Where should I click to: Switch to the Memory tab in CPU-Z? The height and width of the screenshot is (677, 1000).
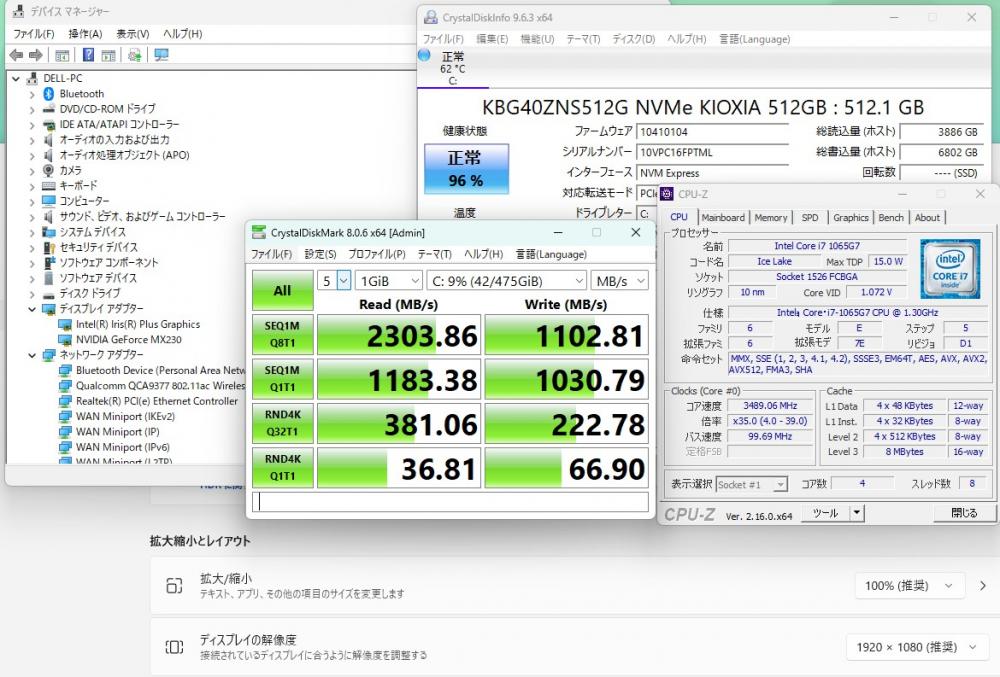pyautogui.click(x=770, y=217)
